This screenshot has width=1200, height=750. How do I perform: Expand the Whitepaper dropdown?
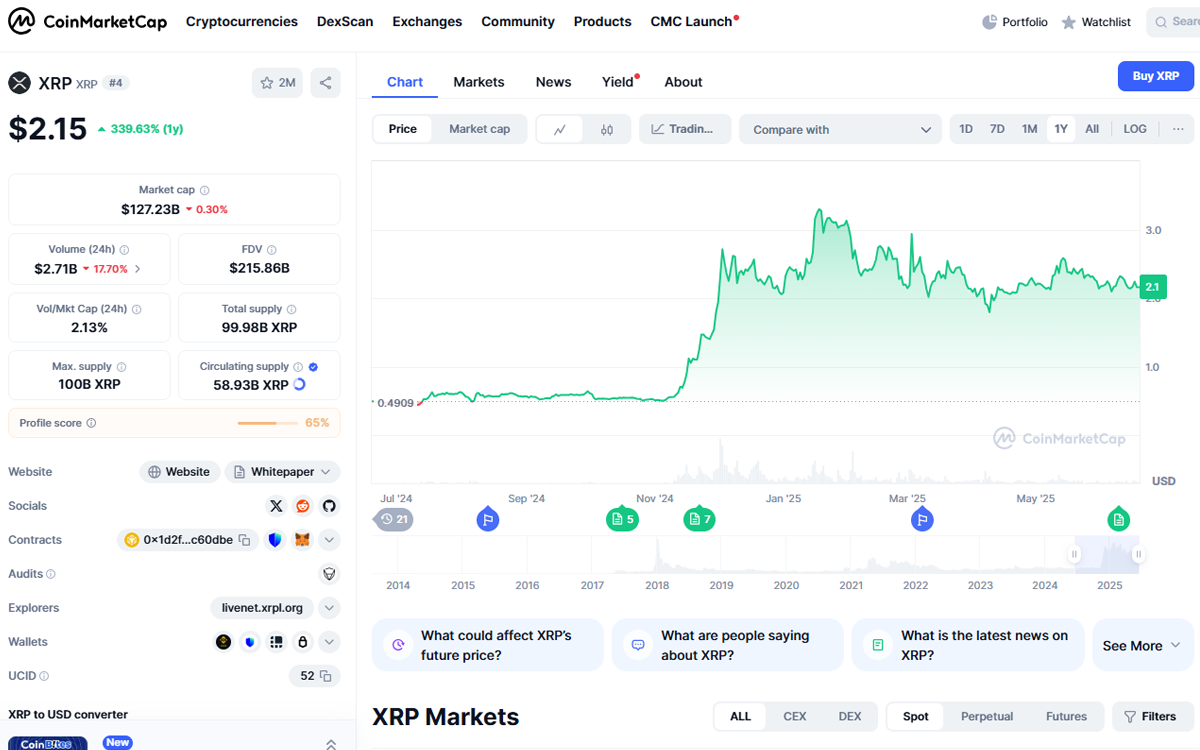(x=282, y=472)
